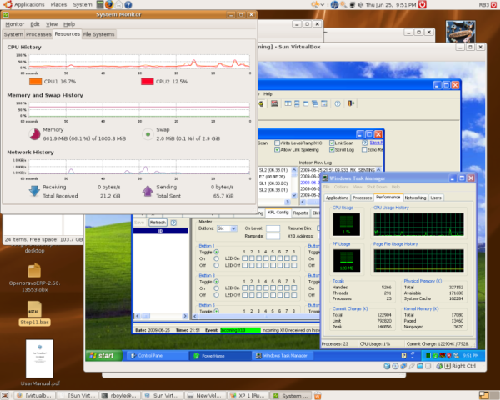Click the Task Manager title bar icon
Screen dimensions: 500x400
[325, 178]
